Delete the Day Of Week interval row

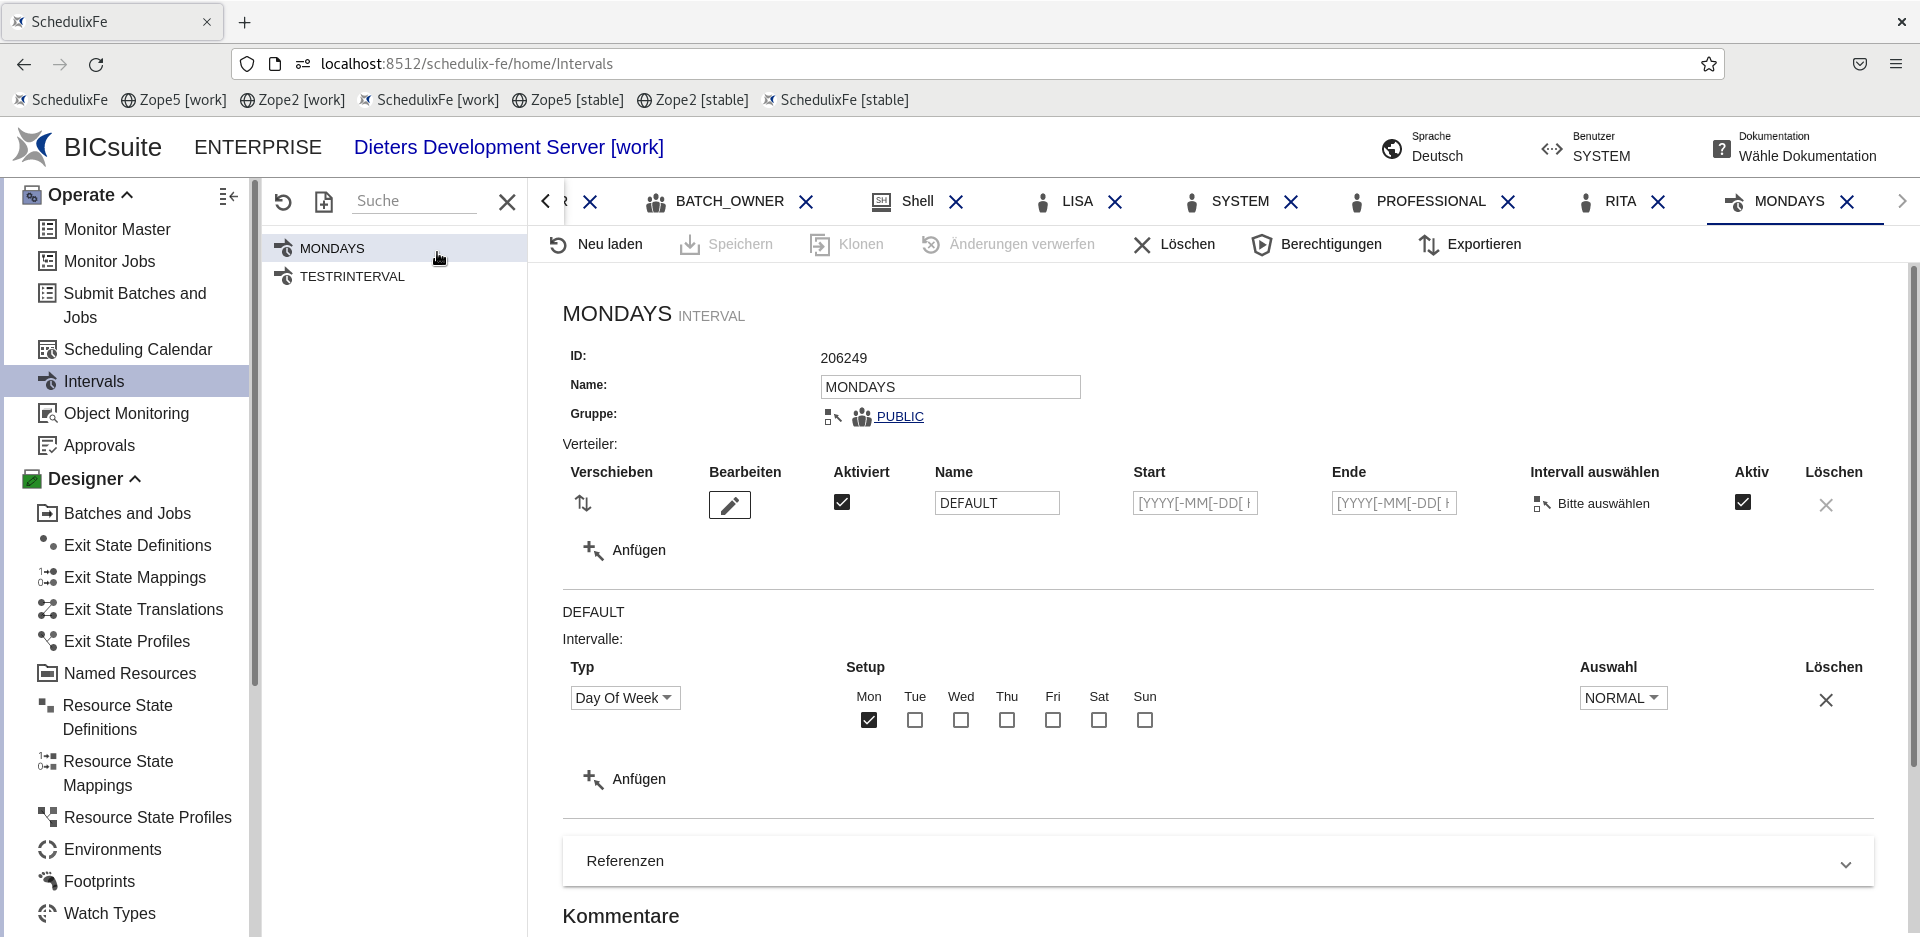click(x=1825, y=700)
